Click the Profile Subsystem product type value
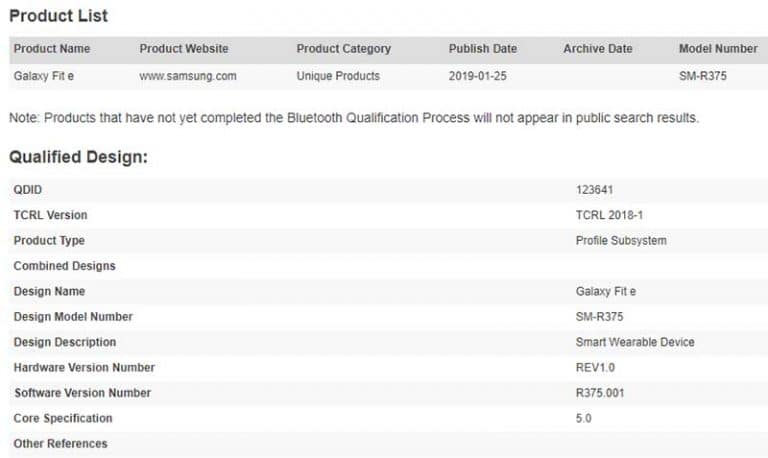The image size is (768, 458). (621, 241)
